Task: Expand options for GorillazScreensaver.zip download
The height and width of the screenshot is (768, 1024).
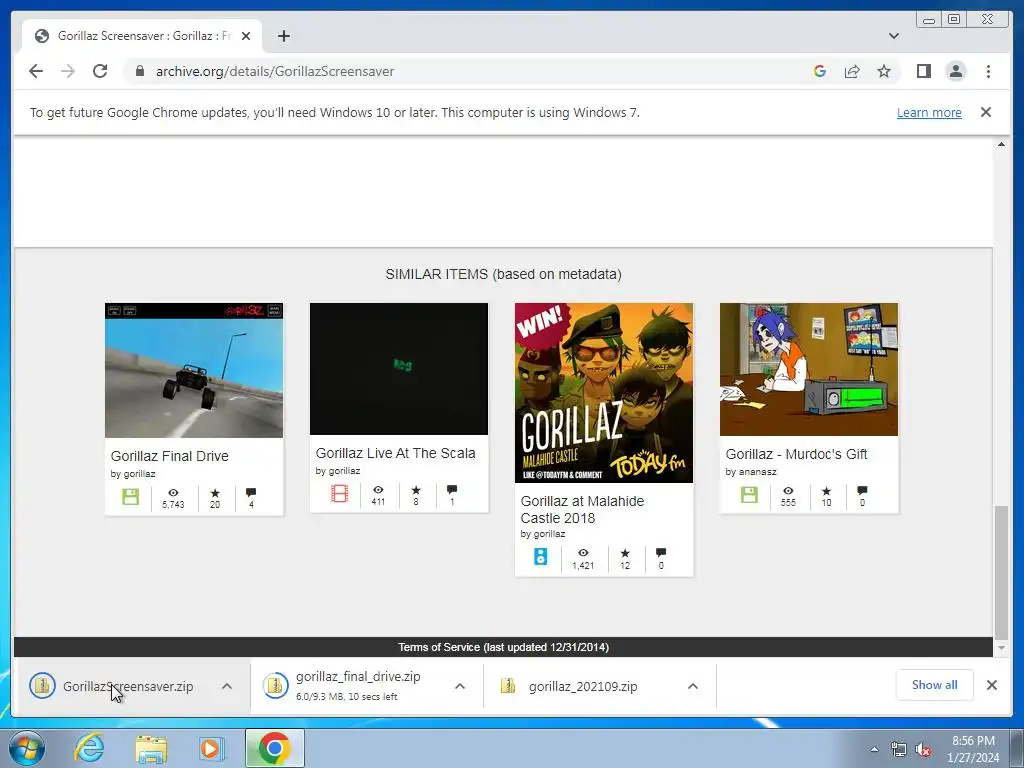Action: pyautogui.click(x=227, y=686)
